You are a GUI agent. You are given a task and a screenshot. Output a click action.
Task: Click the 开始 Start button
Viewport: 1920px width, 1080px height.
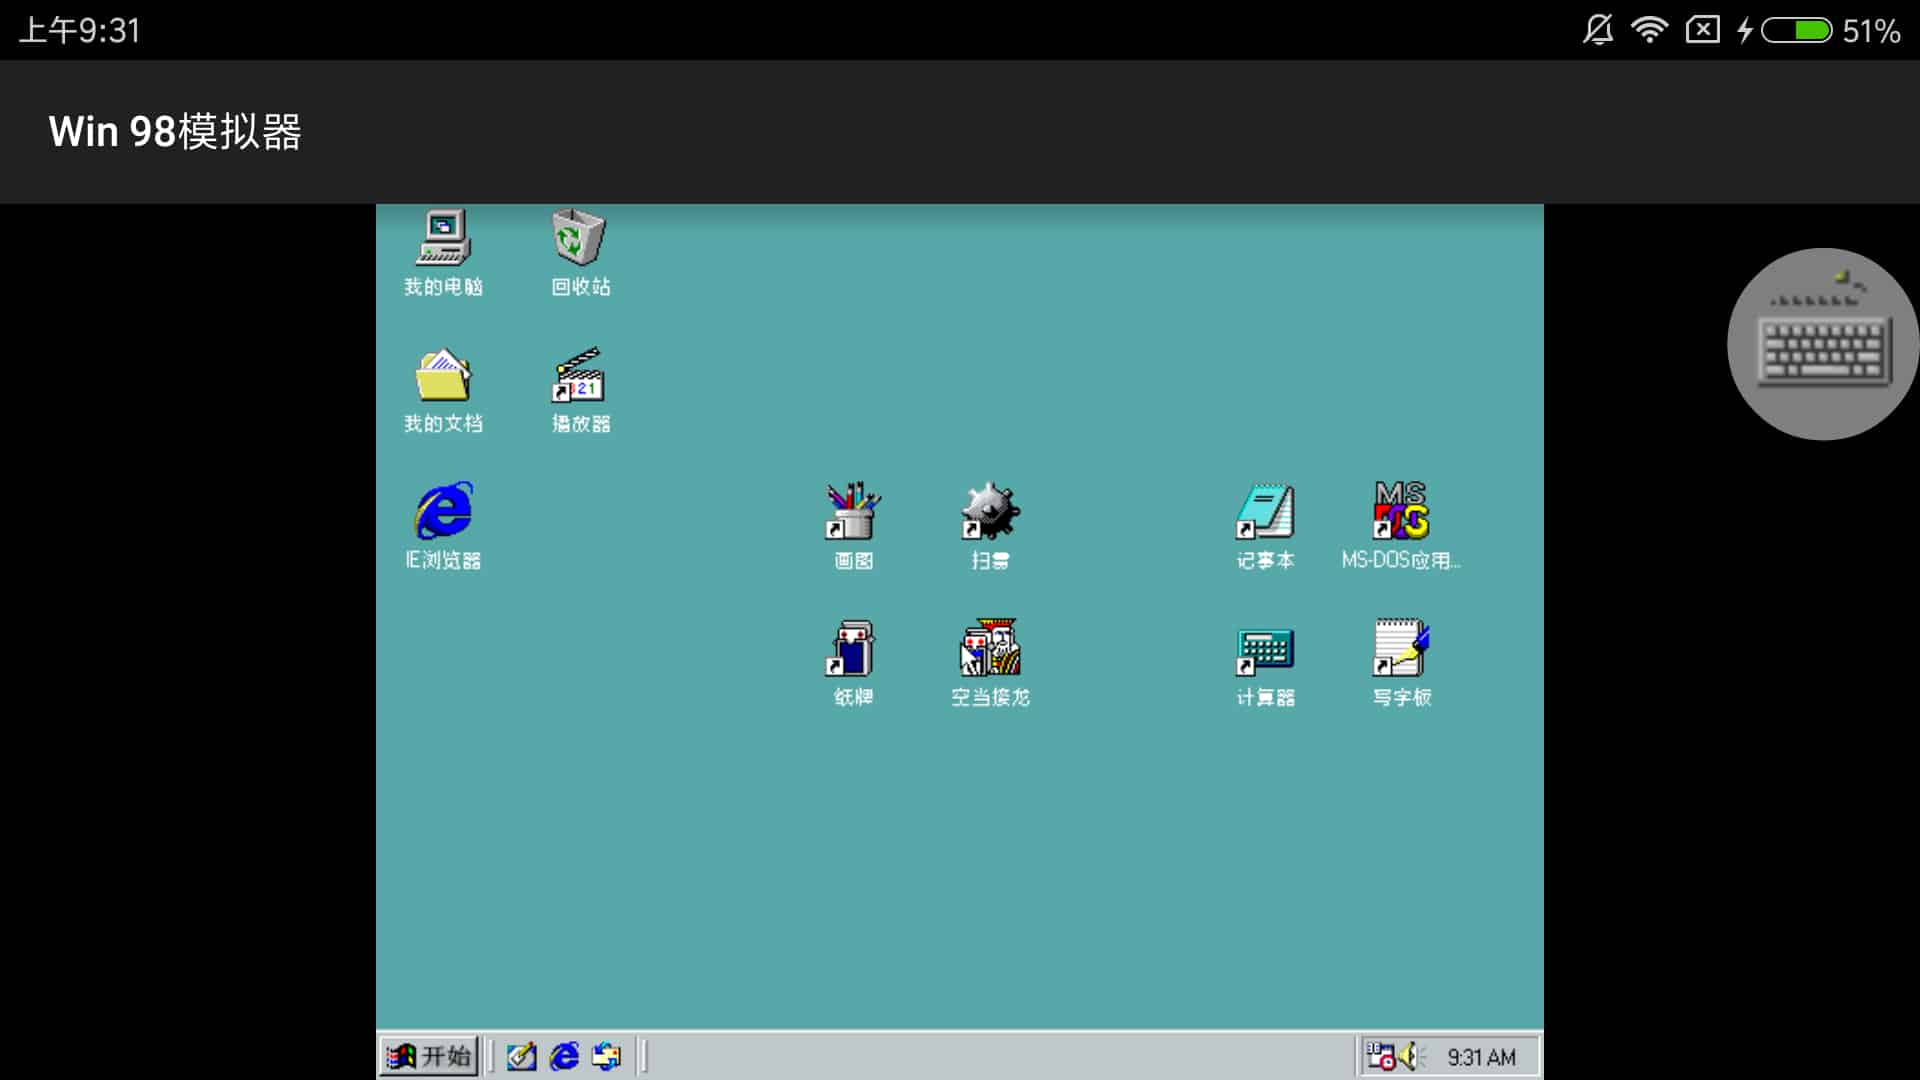click(x=429, y=1056)
